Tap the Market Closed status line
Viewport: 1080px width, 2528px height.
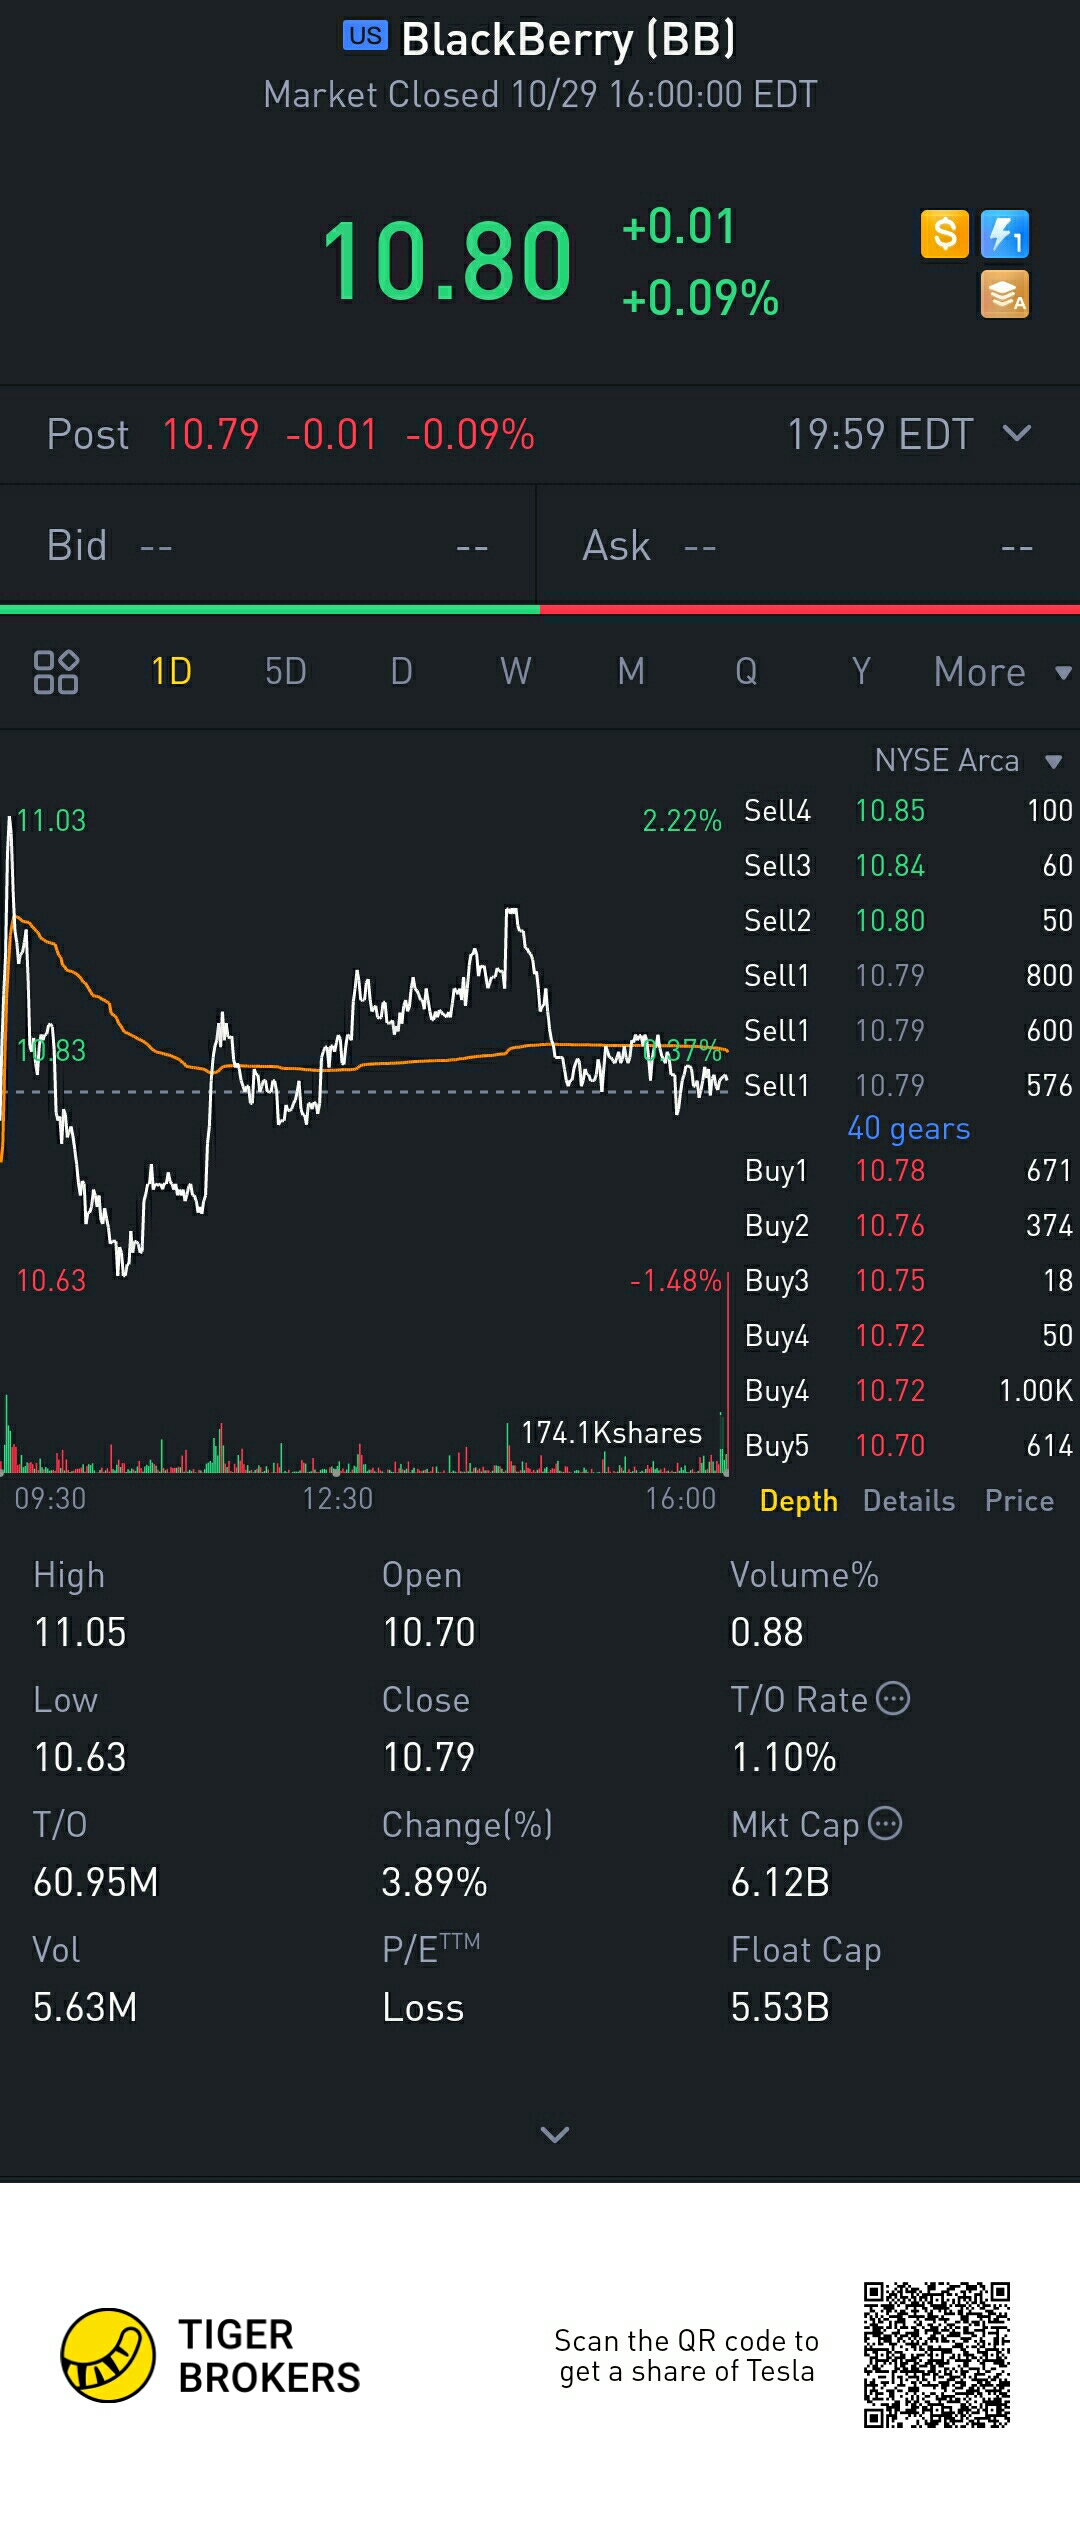(540, 95)
